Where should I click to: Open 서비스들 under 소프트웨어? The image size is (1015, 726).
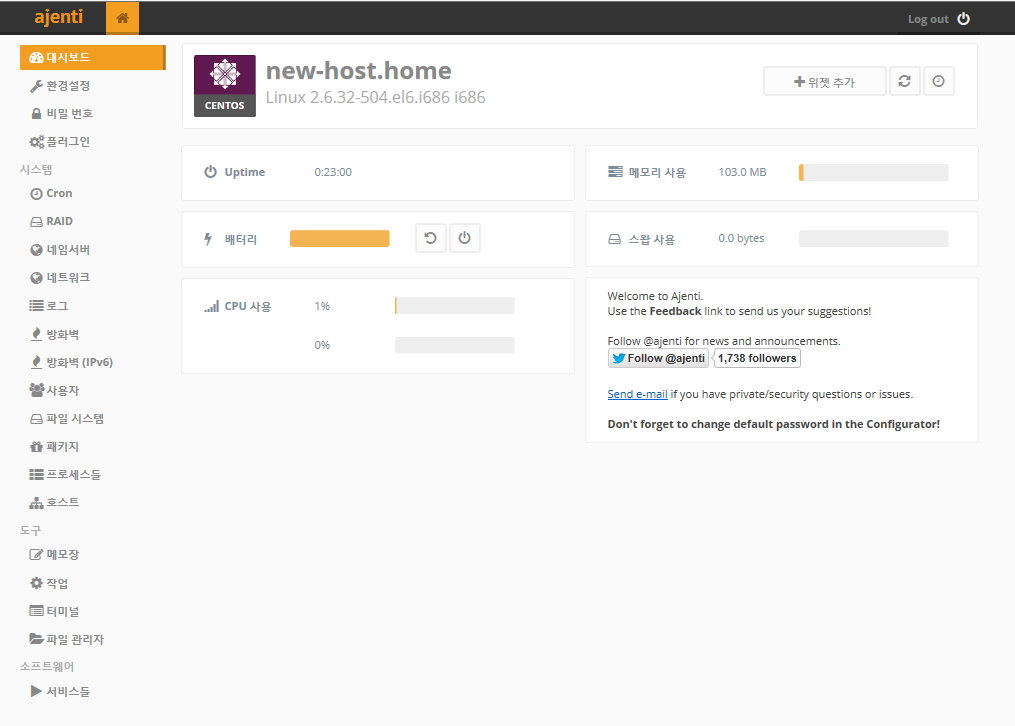68,691
